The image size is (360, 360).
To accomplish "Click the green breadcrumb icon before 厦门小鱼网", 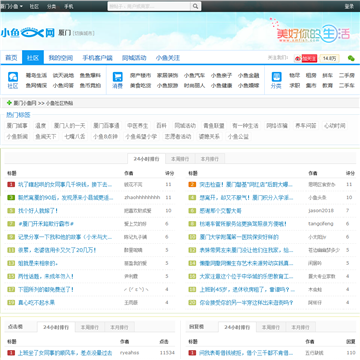I will click(9, 103).
